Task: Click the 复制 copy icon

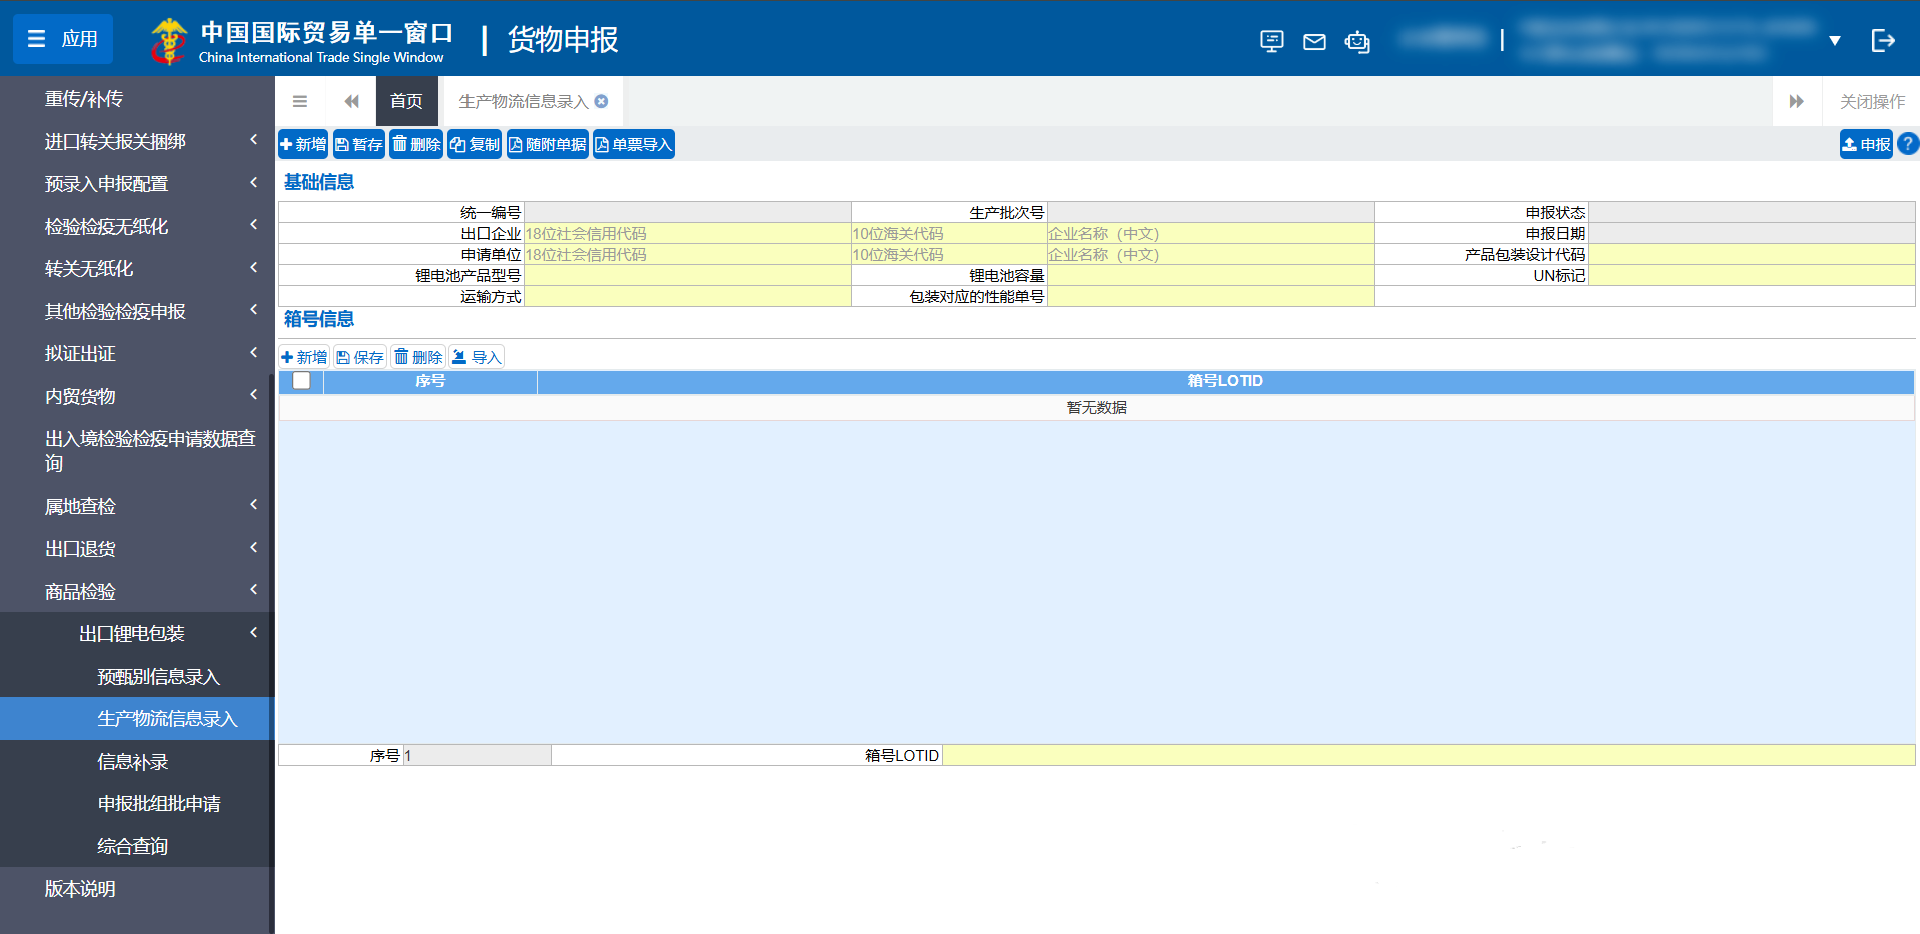Action: (x=459, y=143)
